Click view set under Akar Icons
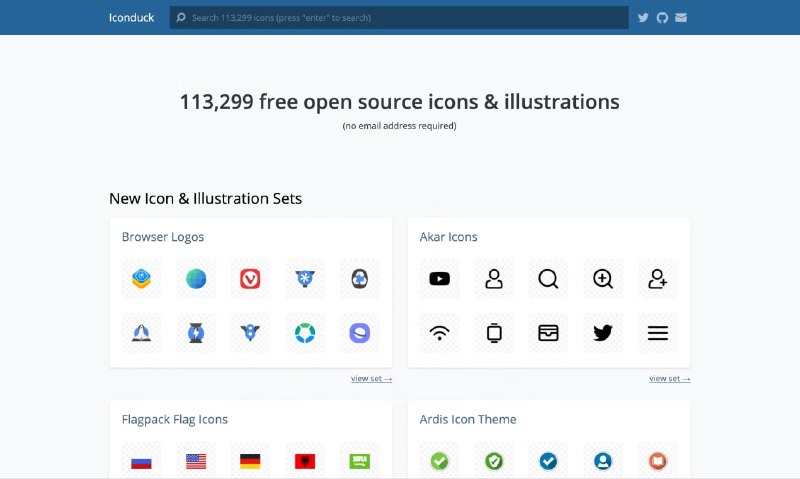The image size is (800, 479). [x=669, y=379]
